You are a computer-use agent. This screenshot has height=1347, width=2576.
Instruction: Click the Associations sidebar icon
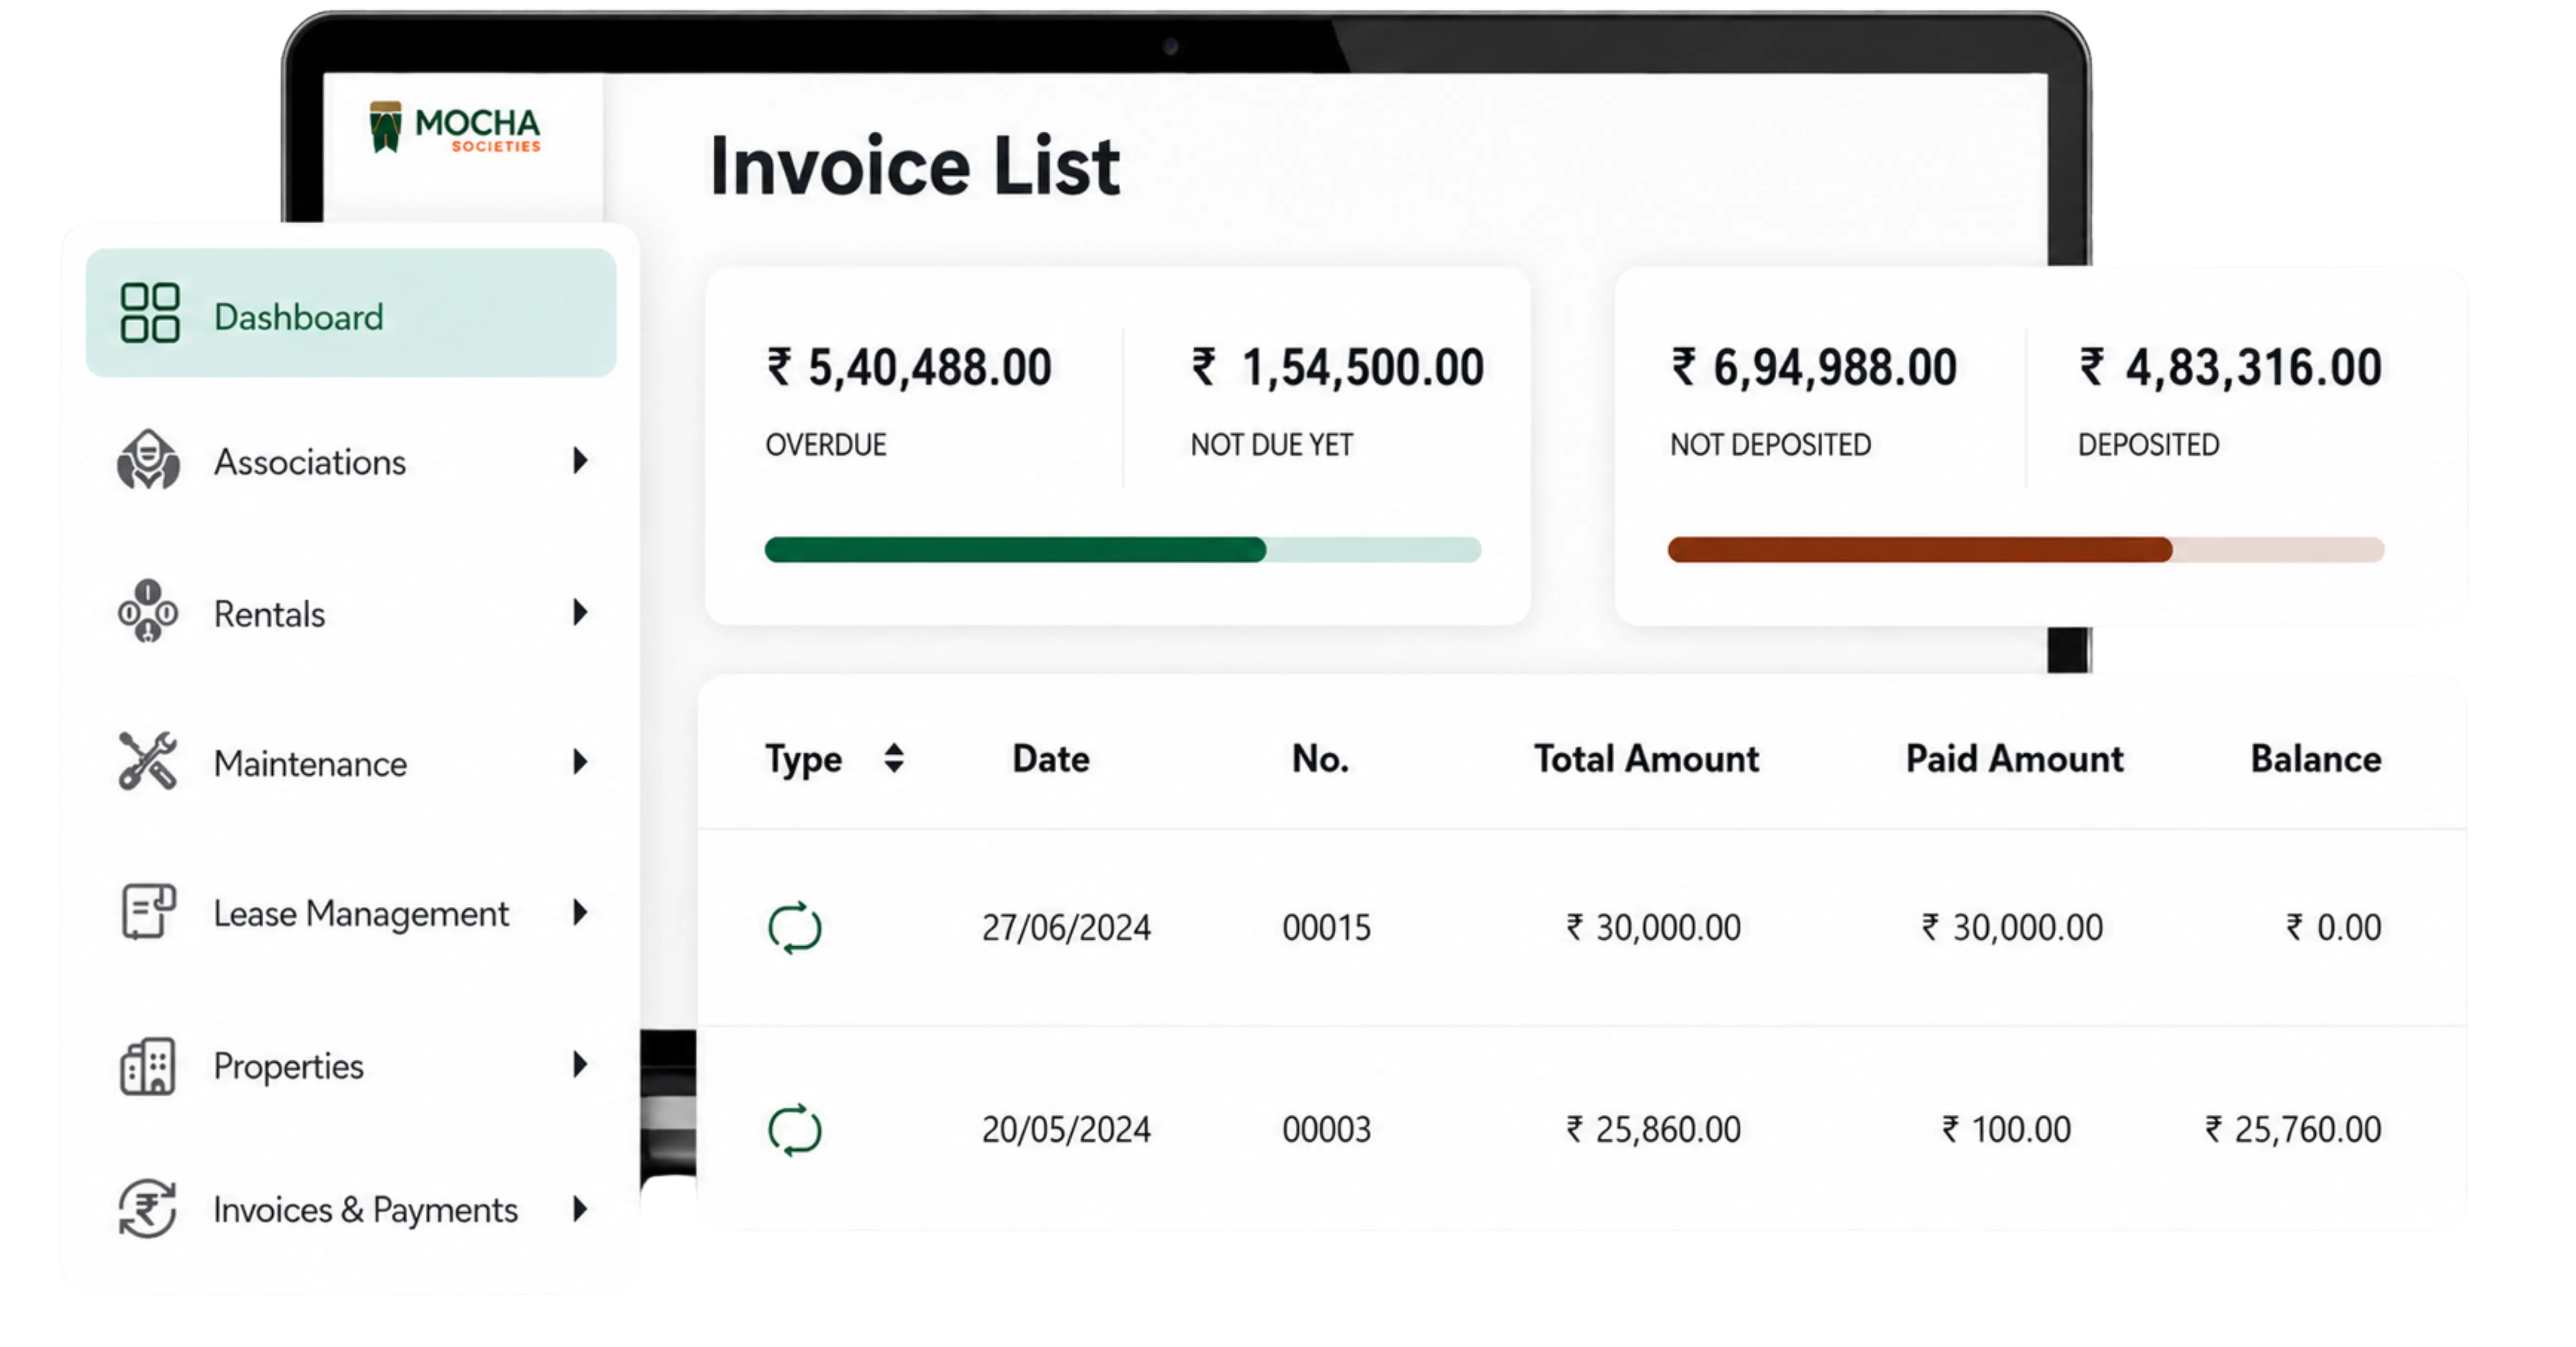click(x=148, y=460)
